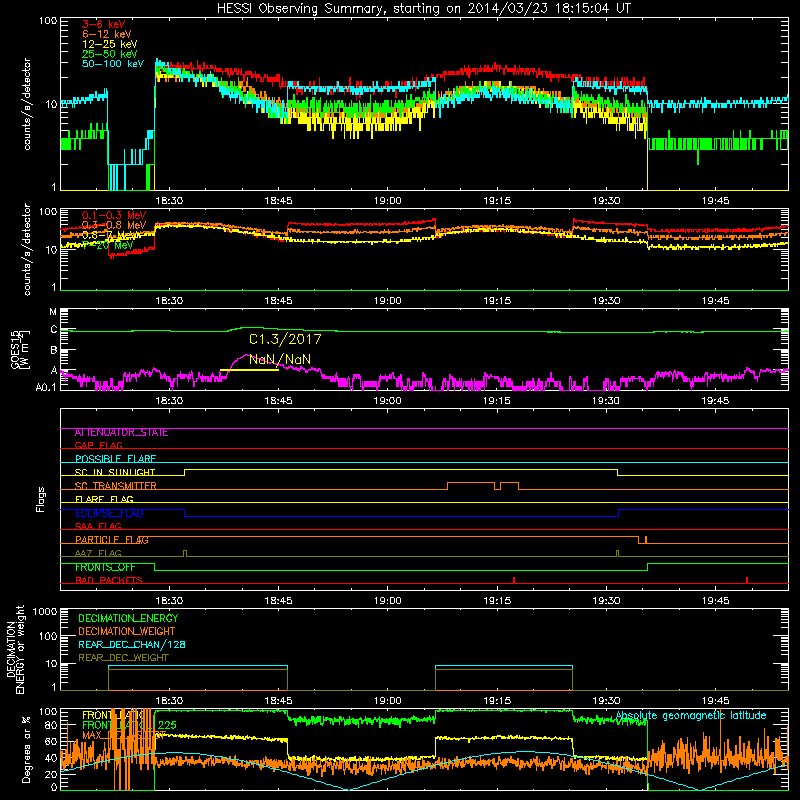This screenshot has width=800, height=800.
Task: Click the HESSI Observing Summary title text
Action: [423, 8]
